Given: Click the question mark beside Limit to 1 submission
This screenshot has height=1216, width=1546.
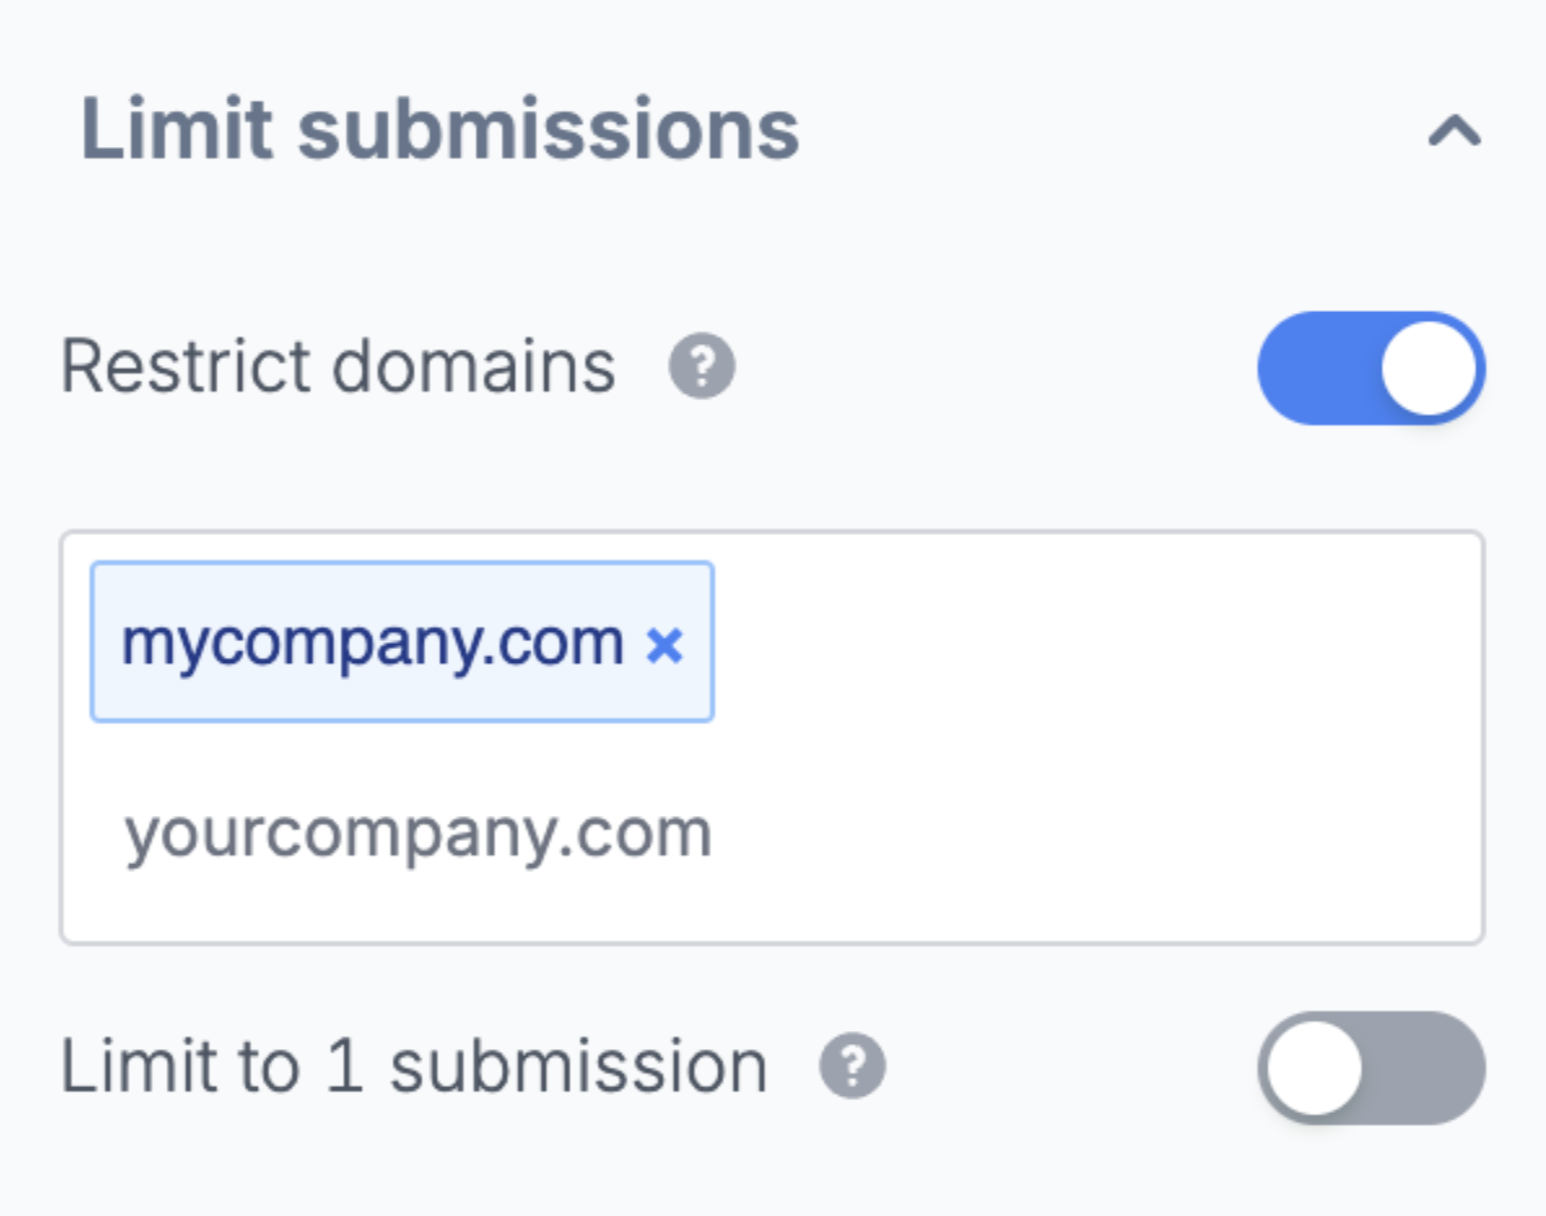Looking at the screenshot, I should pos(852,1066).
